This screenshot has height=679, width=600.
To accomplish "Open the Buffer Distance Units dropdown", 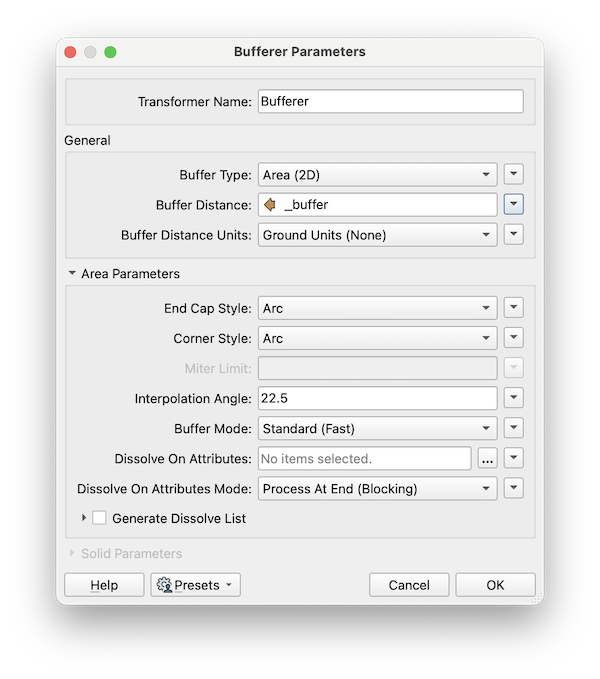I will (377, 235).
